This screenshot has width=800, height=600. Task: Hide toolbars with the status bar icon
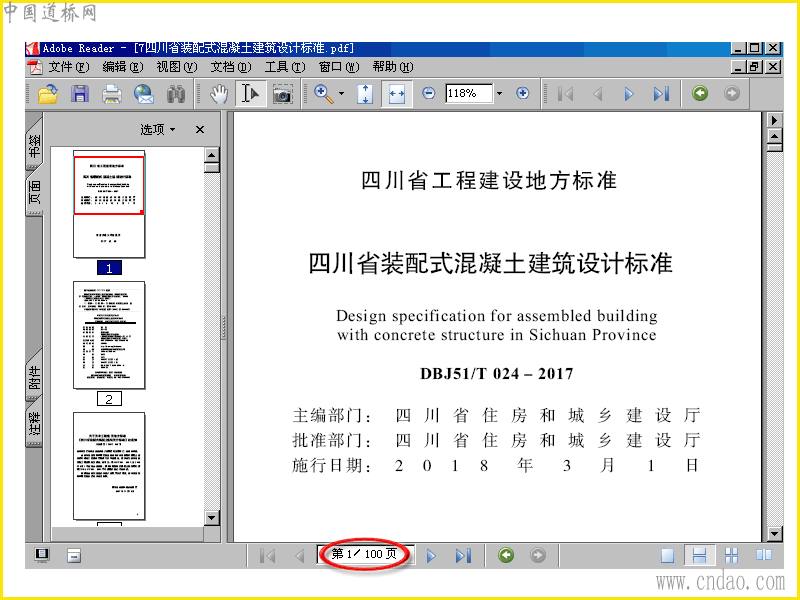pyautogui.click(x=74, y=555)
